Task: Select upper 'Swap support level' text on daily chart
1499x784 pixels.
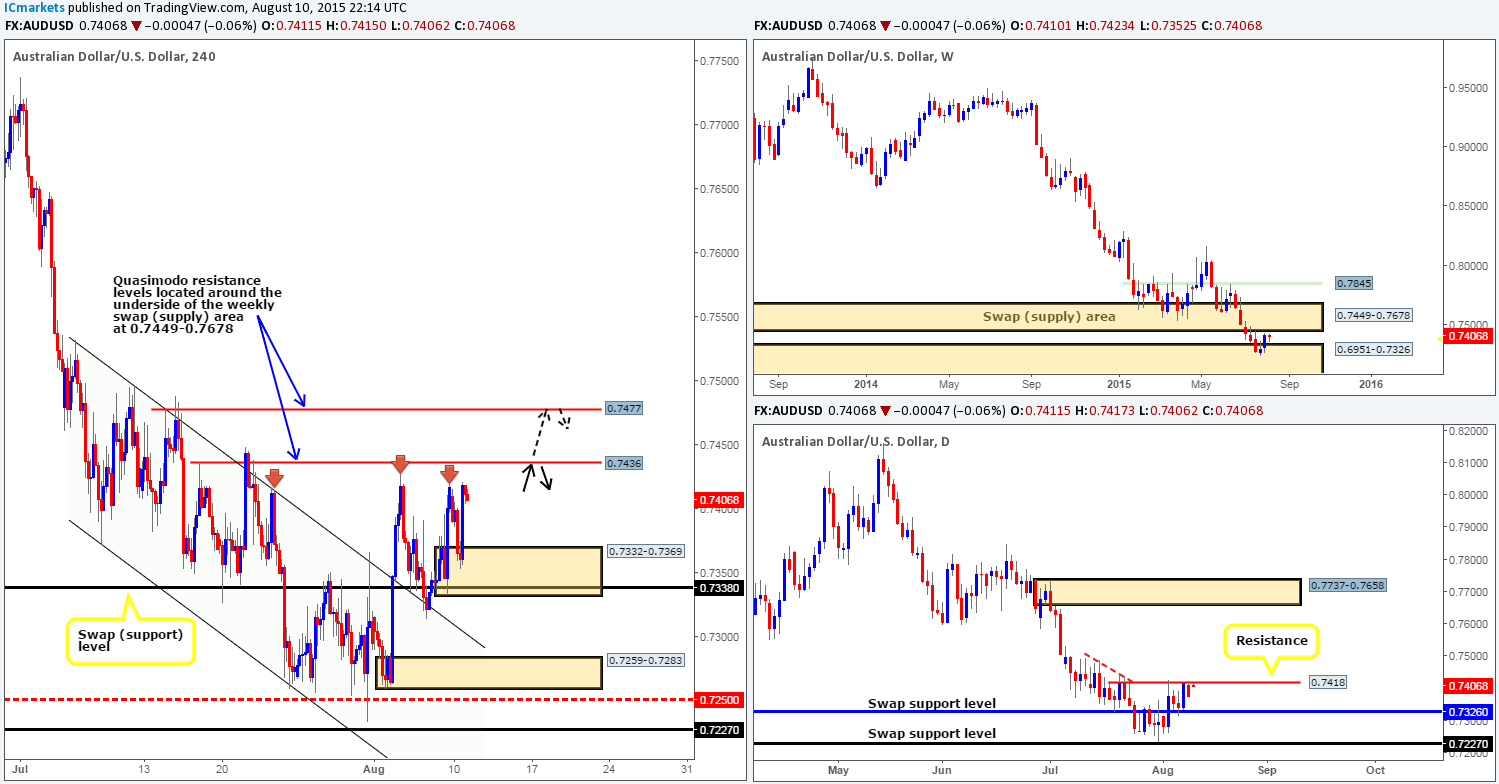Action: click(930, 703)
